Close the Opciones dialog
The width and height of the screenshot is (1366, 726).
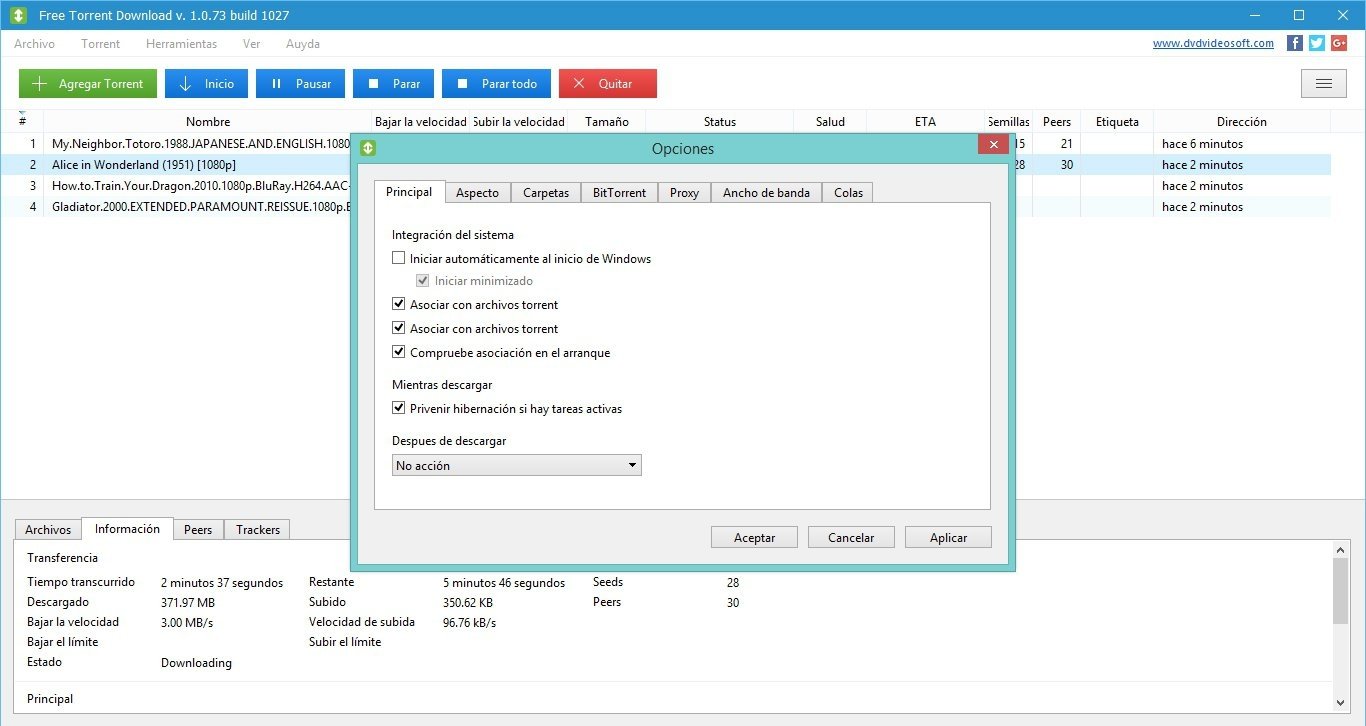(x=993, y=145)
